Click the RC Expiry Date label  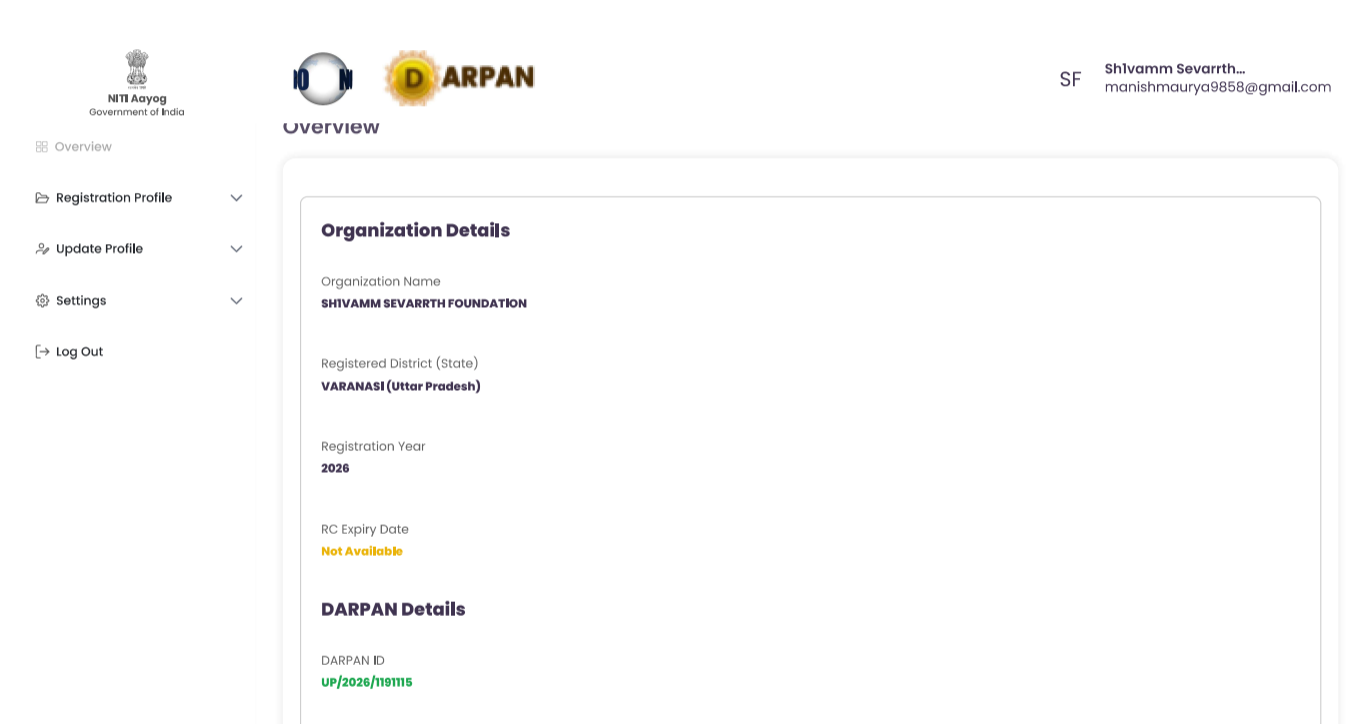click(x=365, y=529)
